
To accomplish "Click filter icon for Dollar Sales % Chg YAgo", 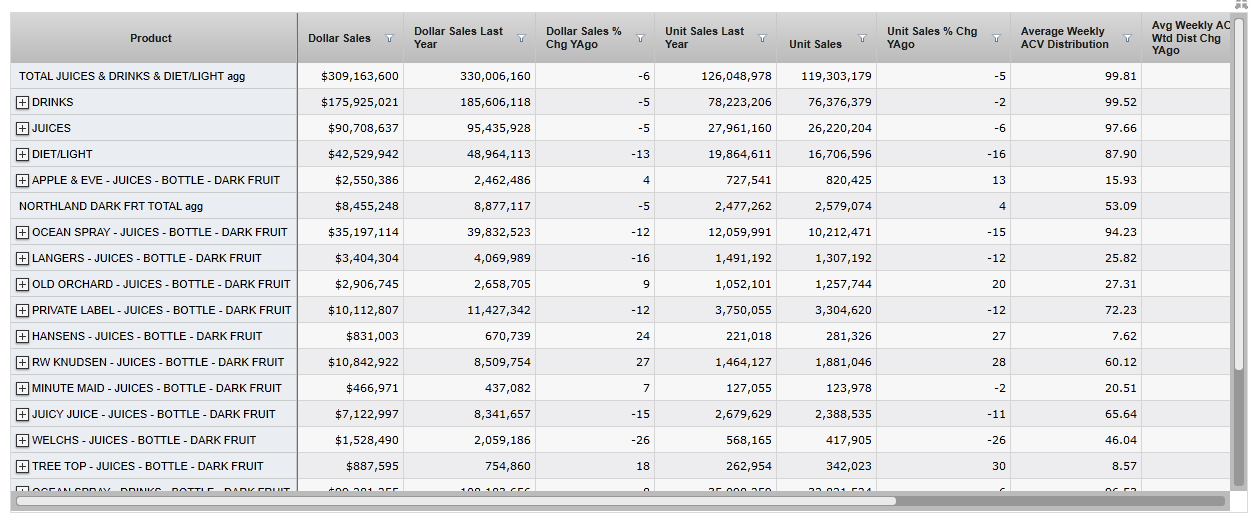I will tap(640, 39).
